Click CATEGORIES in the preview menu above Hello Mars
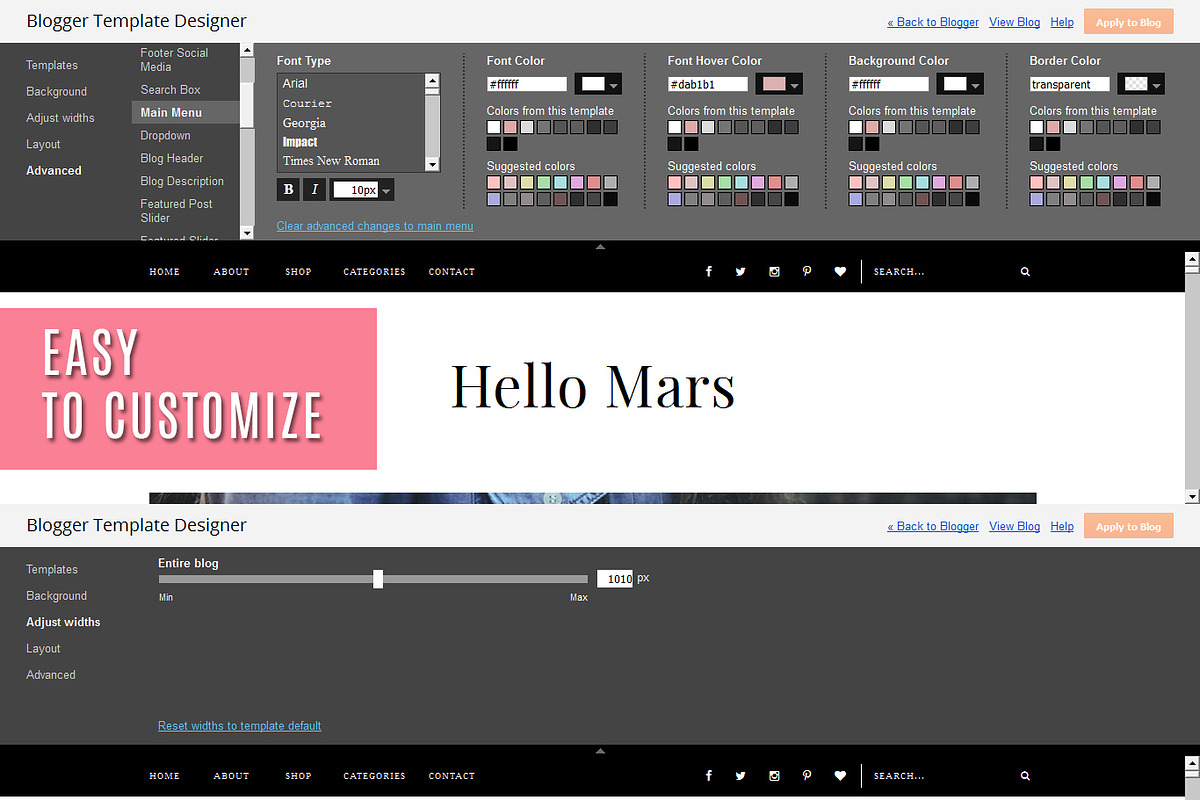The height and width of the screenshot is (800, 1200). pyautogui.click(x=375, y=272)
